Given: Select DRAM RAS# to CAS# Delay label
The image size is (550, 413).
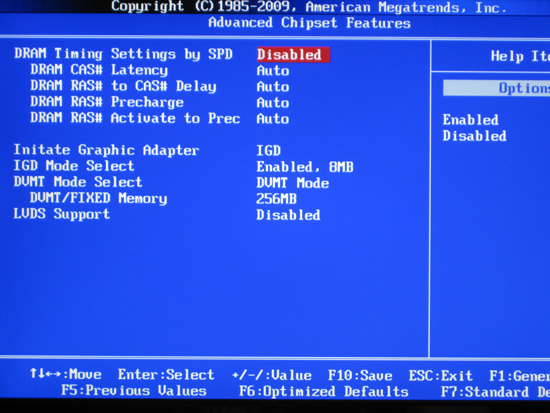Looking at the screenshot, I should [x=123, y=86].
